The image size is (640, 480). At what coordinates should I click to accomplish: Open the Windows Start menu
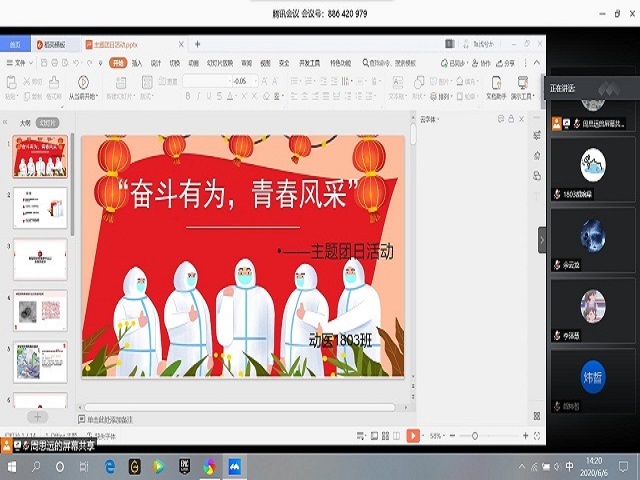pyautogui.click(x=11, y=467)
